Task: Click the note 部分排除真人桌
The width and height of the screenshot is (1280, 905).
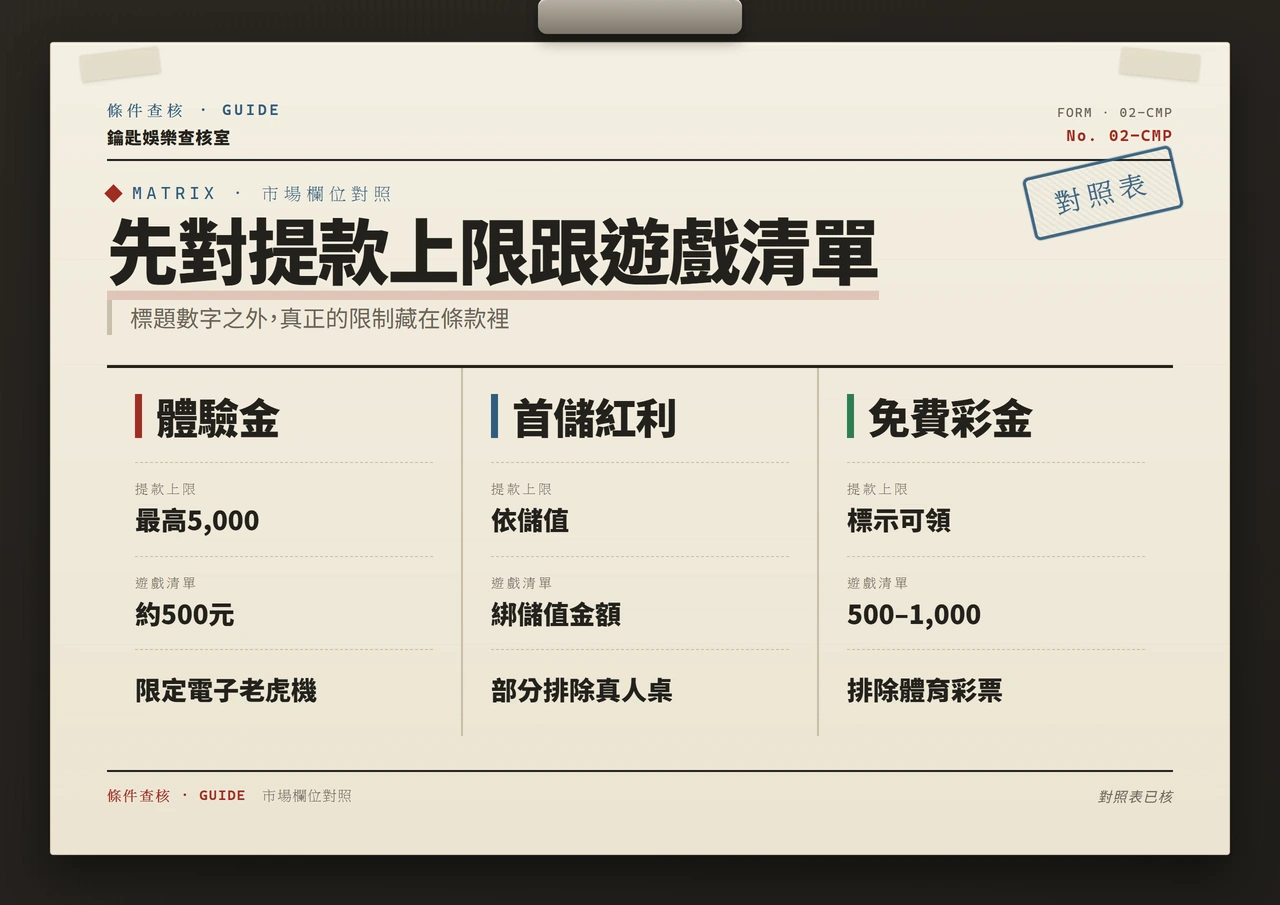Action: pyautogui.click(x=582, y=690)
